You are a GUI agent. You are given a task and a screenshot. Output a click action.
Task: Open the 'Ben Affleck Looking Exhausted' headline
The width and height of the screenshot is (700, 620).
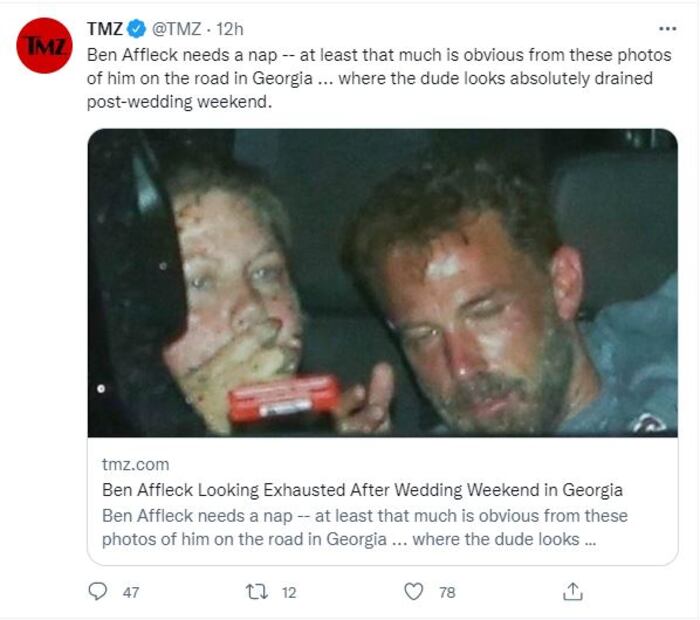(362, 490)
